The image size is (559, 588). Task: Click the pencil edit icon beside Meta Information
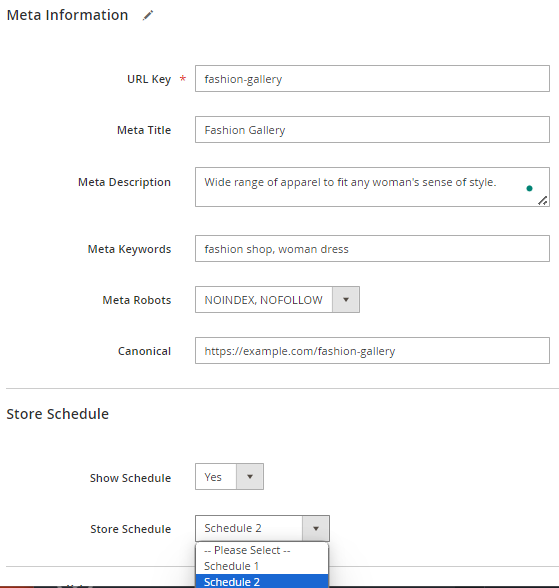148,15
